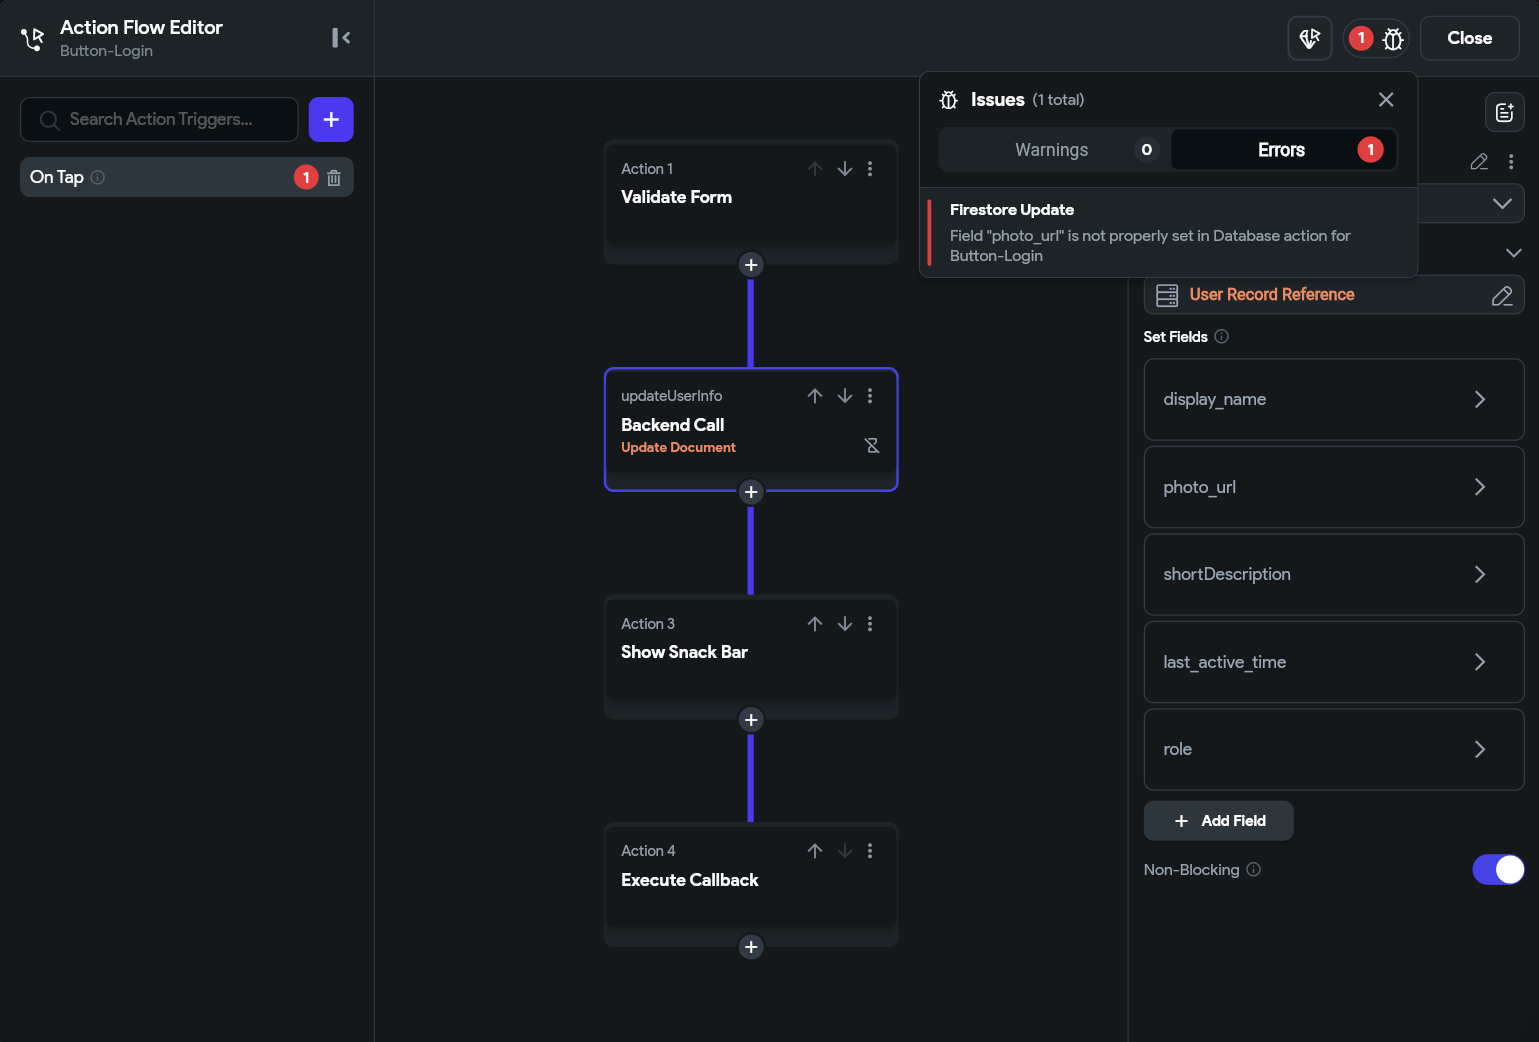Image resolution: width=1539 pixels, height=1042 pixels.
Task: Close the Action Flow Editor
Action: coord(1470,39)
